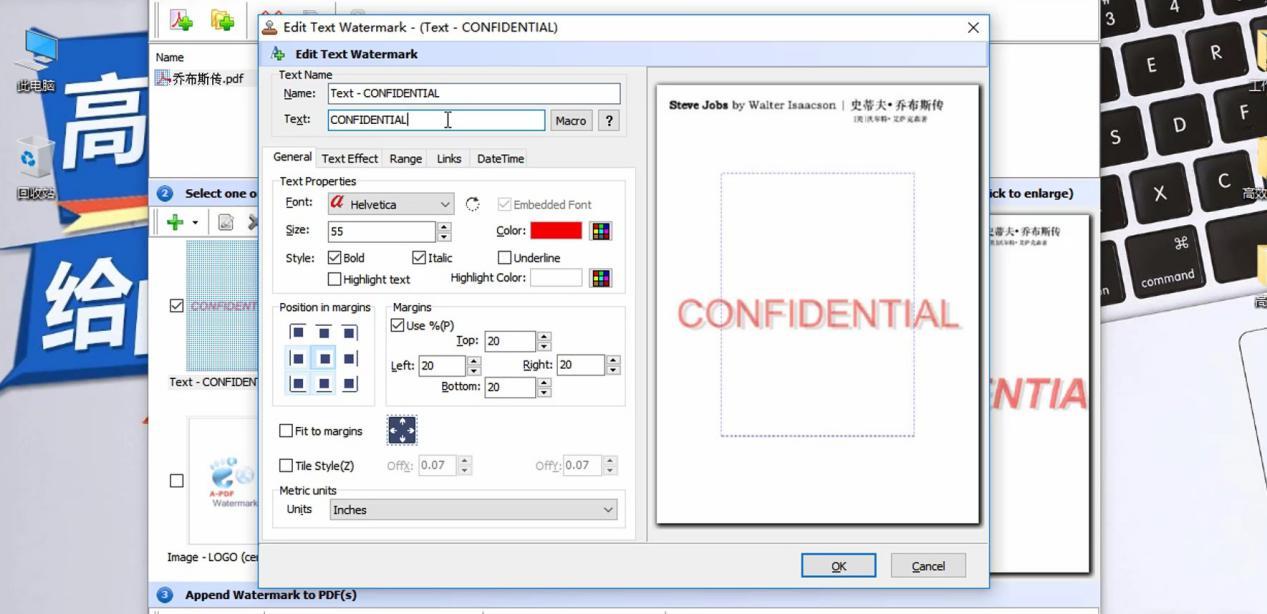This screenshot has width=1267, height=614.
Task: Open the Units dropdown showing Inches
Action: [473, 509]
